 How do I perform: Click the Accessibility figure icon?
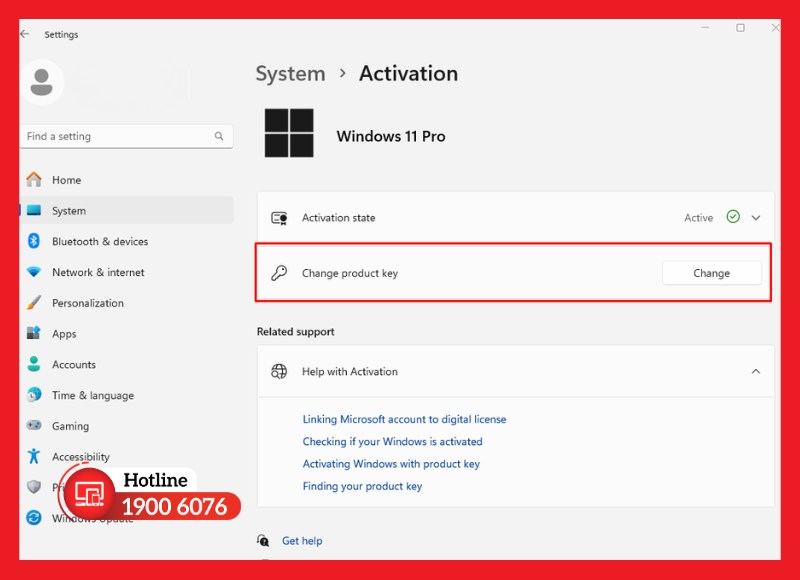tap(34, 456)
